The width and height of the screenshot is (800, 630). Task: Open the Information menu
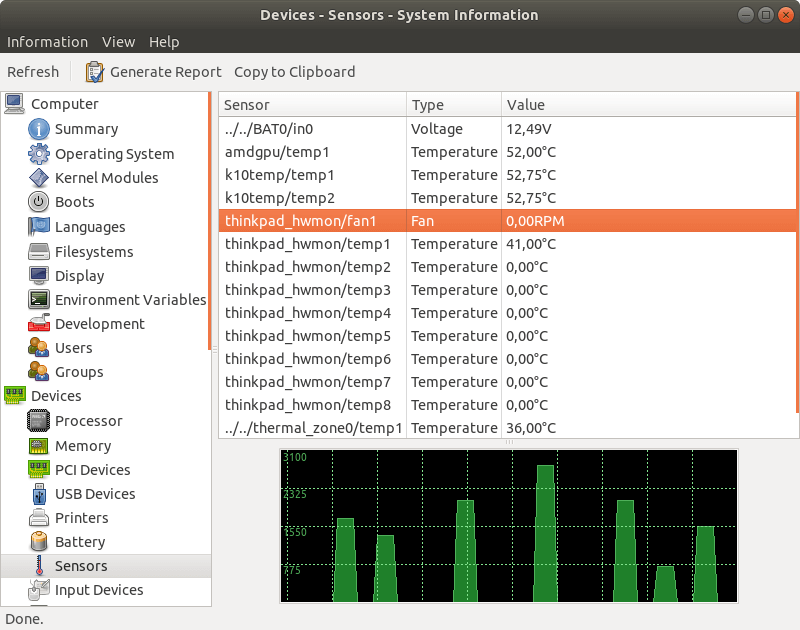click(x=47, y=42)
